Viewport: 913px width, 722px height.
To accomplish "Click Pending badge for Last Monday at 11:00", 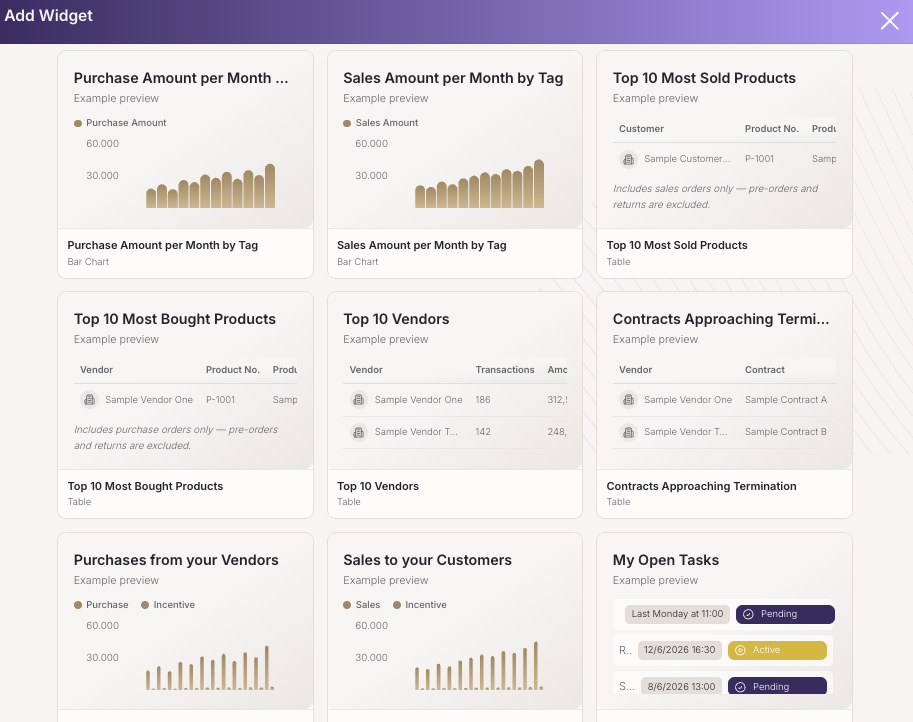I will pyautogui.click(x=785, y=614).
